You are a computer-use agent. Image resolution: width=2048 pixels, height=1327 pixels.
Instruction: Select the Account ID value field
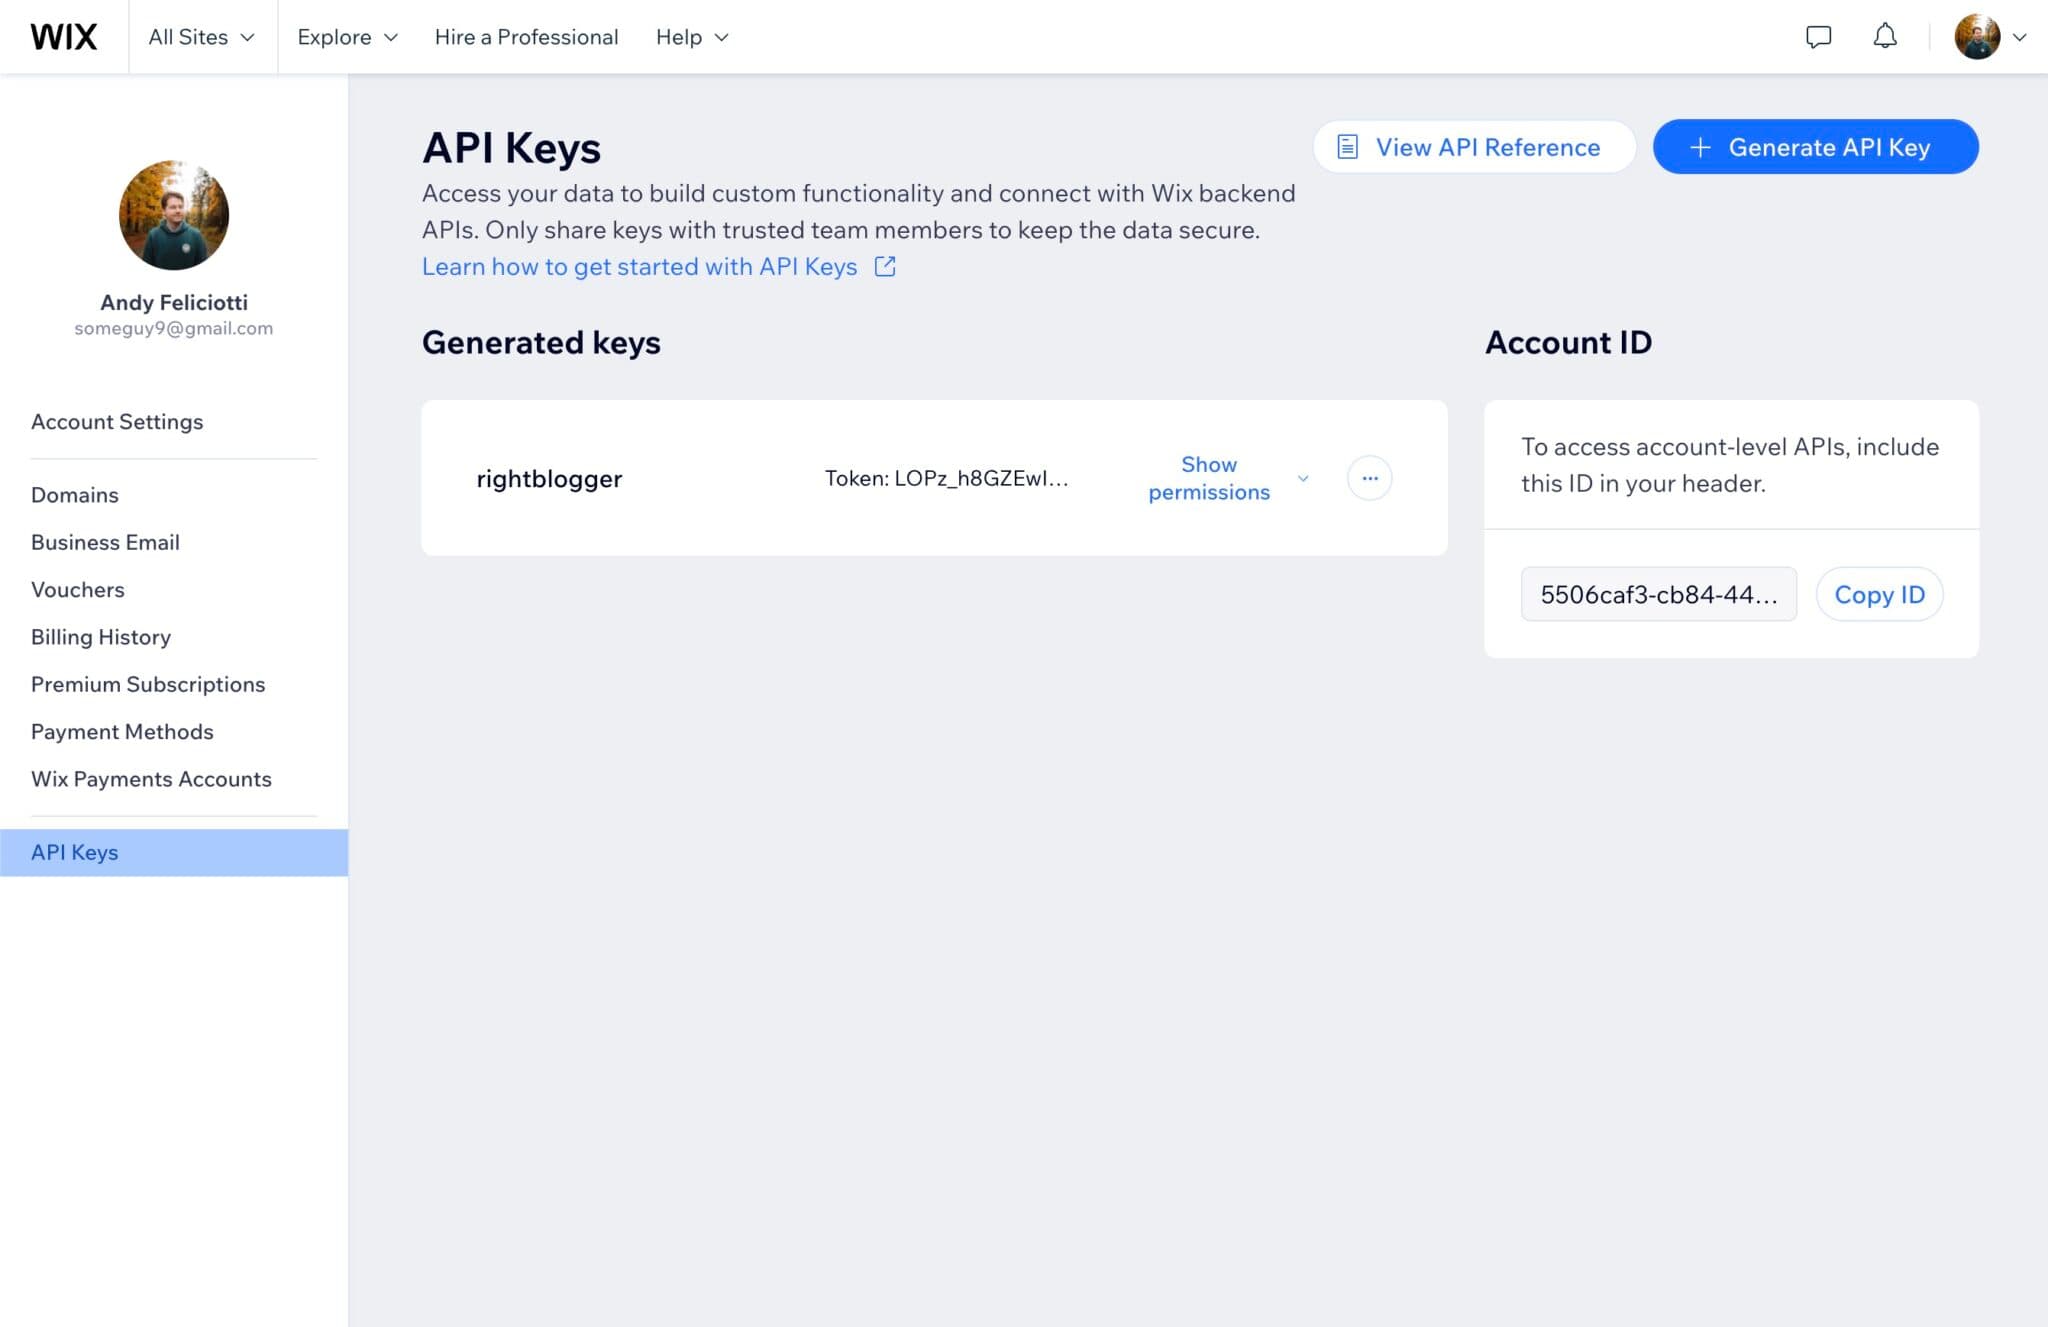1658,594
